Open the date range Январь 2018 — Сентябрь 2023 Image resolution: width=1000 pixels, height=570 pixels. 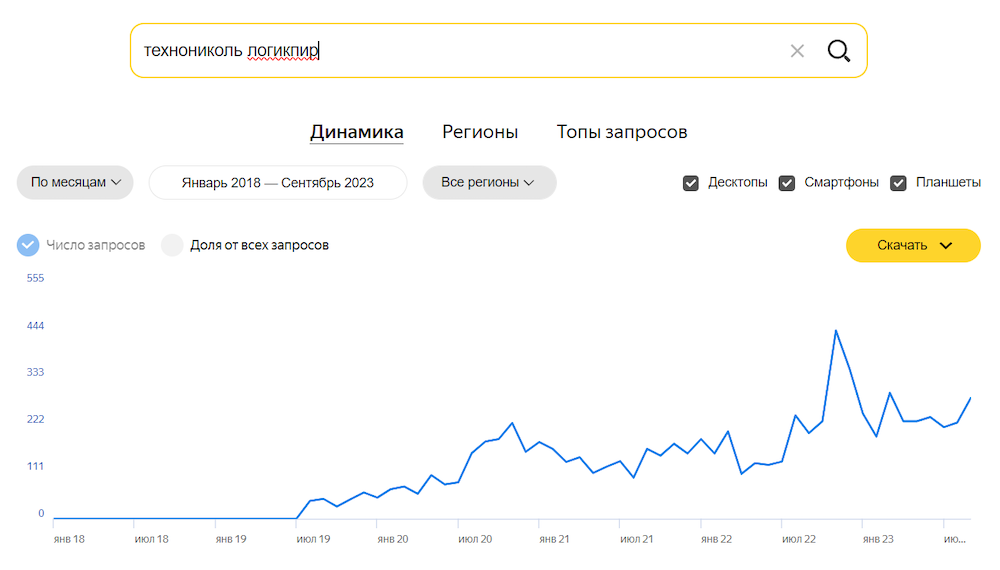278,183
